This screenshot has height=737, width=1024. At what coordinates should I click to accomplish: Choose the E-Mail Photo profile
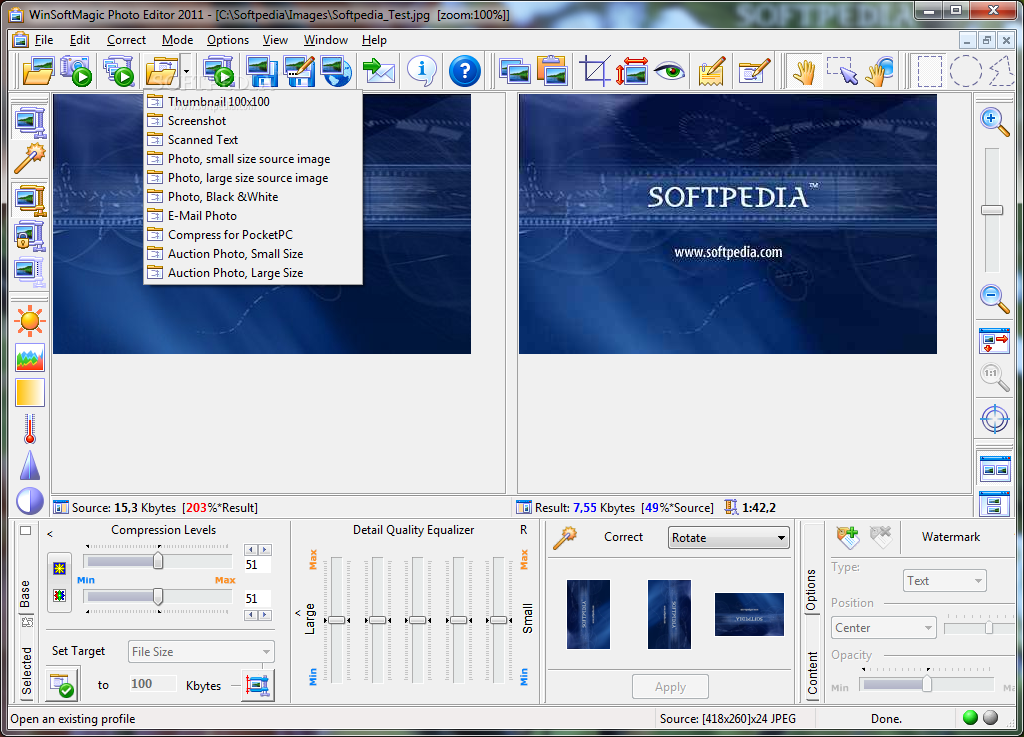[x=253, y=215]
